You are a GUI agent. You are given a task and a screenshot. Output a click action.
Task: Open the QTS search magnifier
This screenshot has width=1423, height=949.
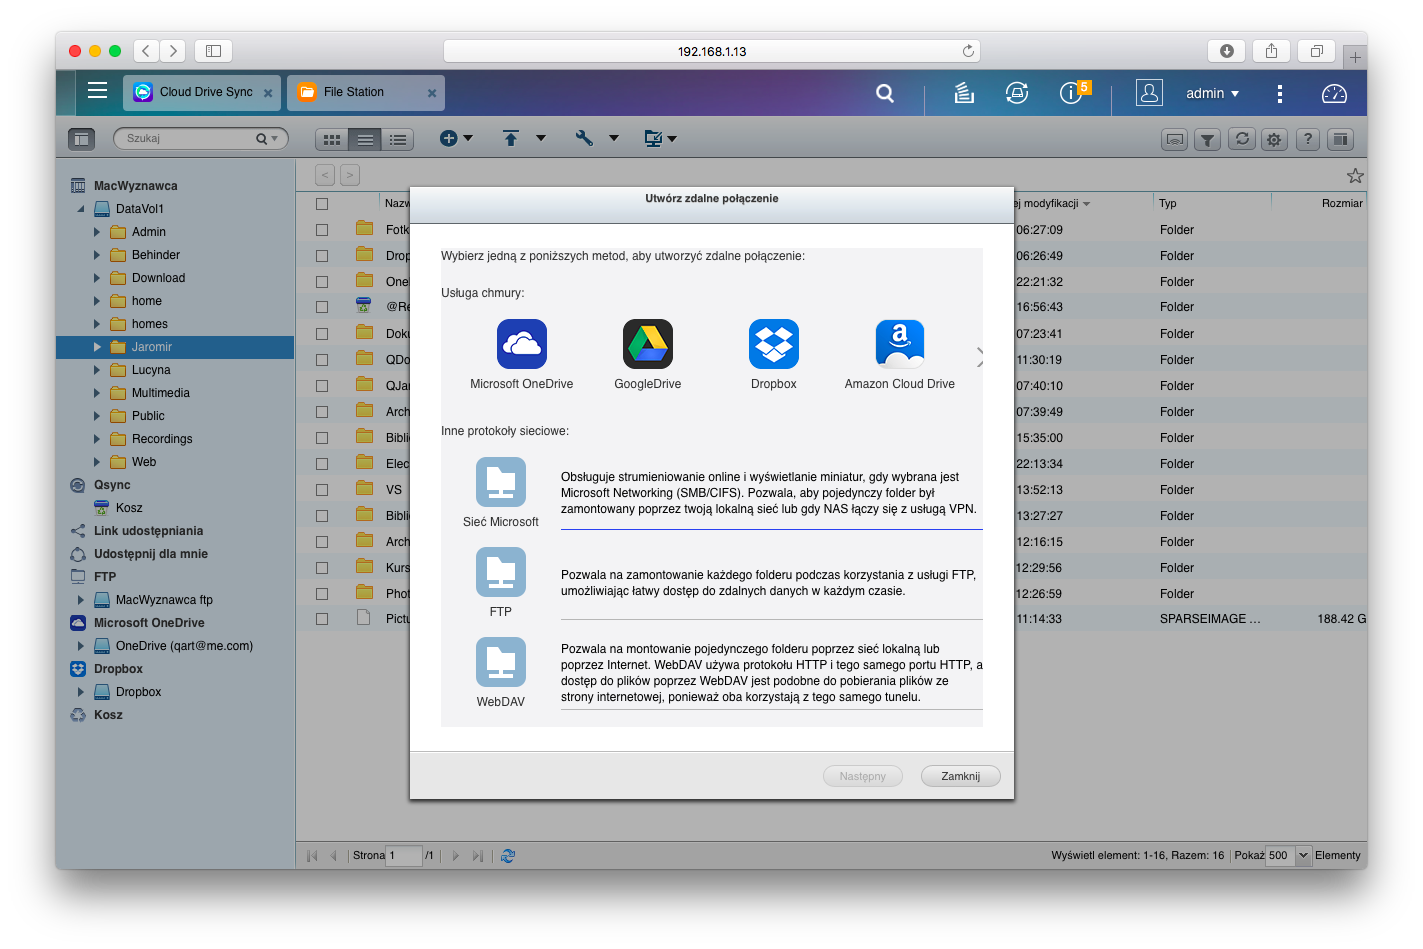[x=885, y=93]
